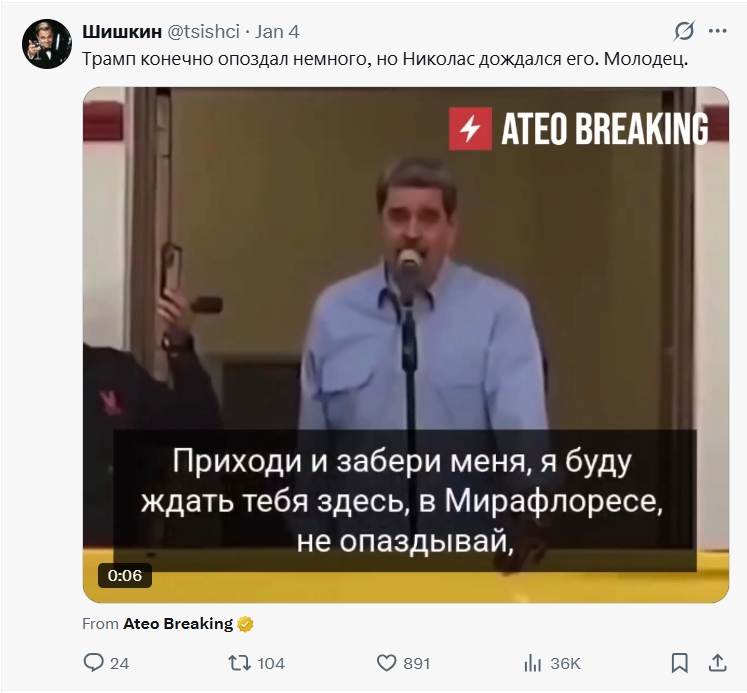Click the 891 likes count

tap(416, 663)
